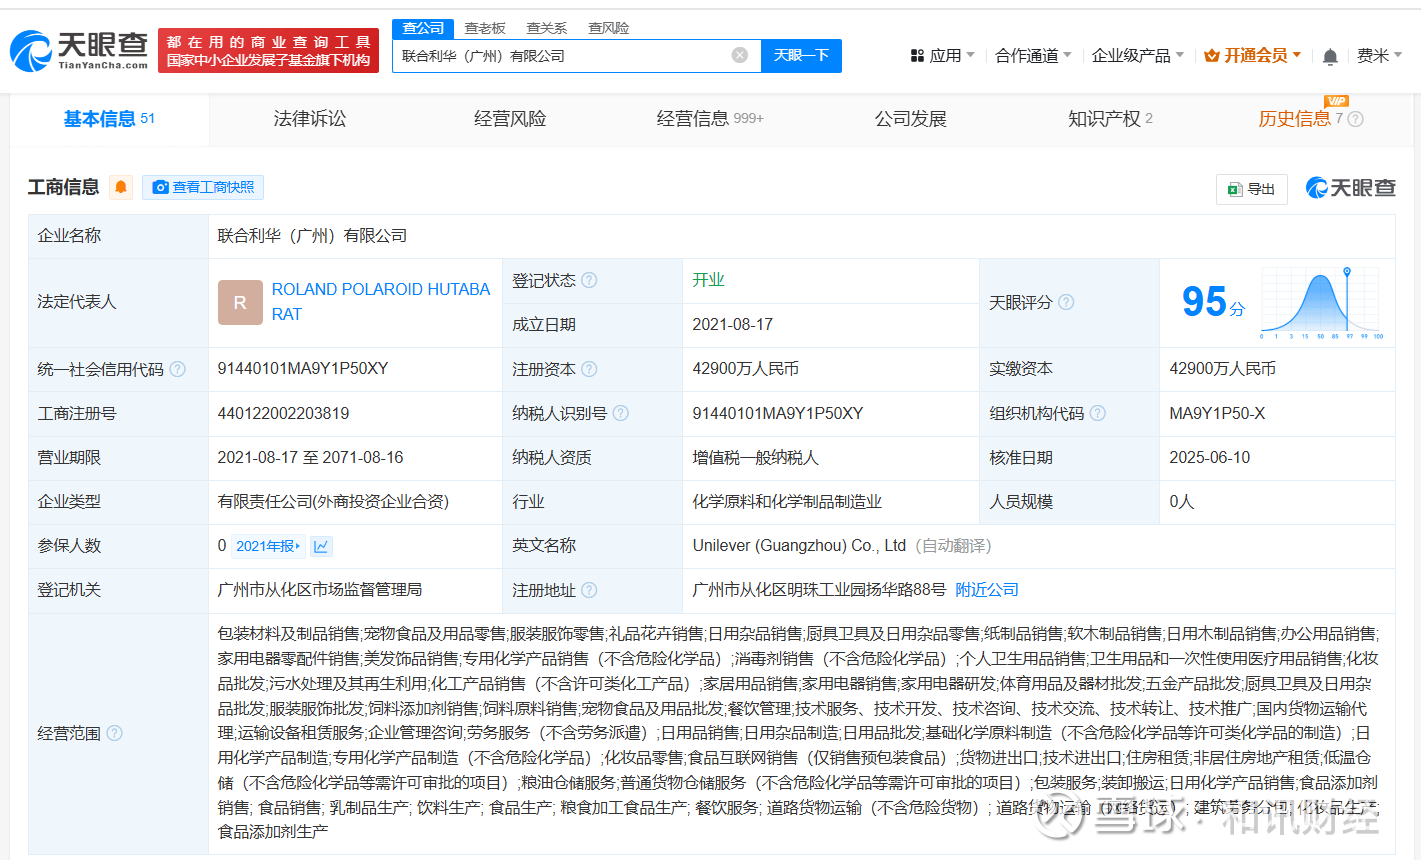Click the 增值税一般纳税人 taxpayer qualification

755,457
